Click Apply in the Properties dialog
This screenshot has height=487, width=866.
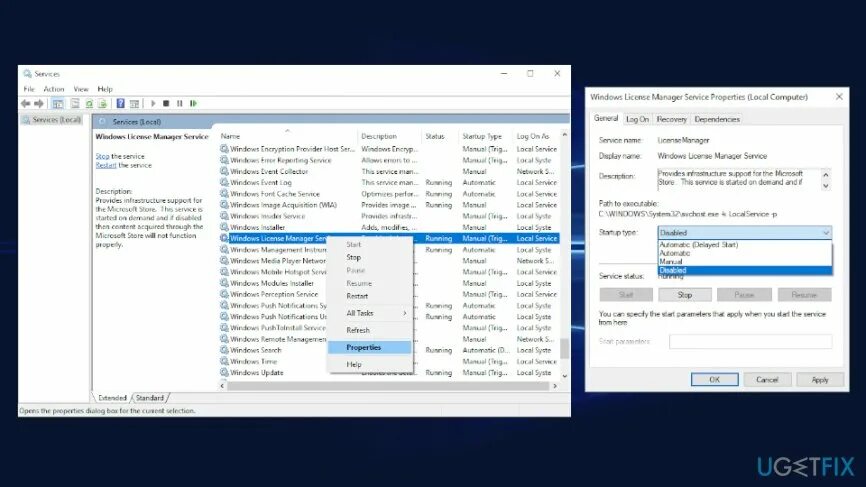(x=820, y=379)
